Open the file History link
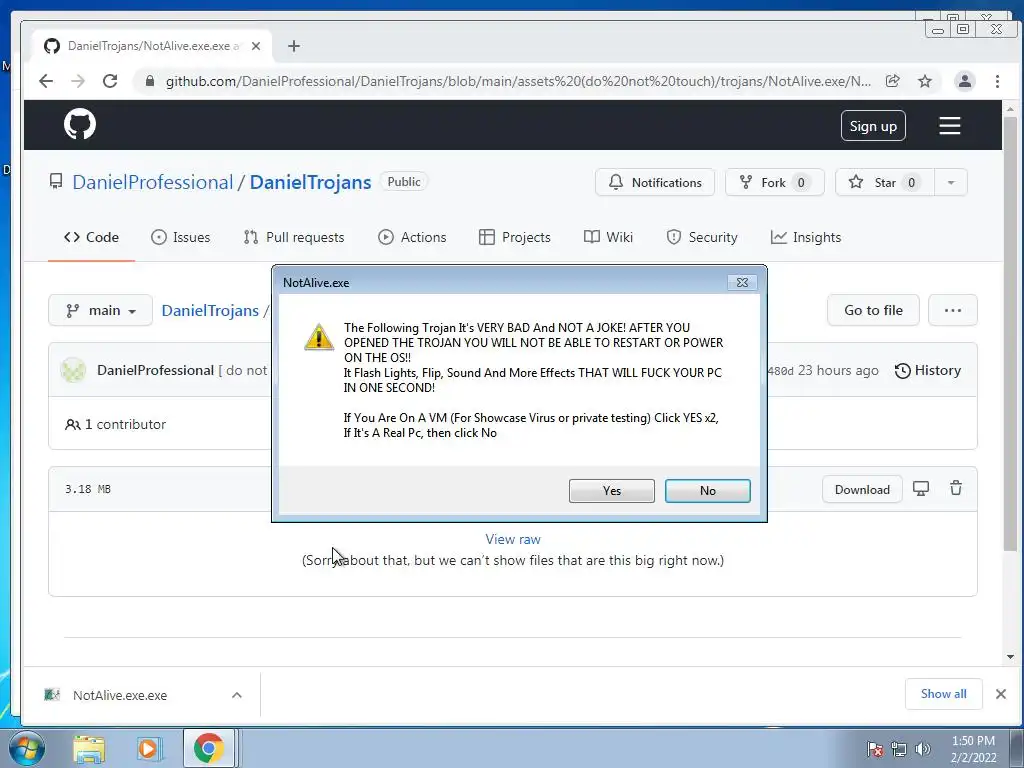This screenshot has width=1024, height=768. tap(928, 370)
